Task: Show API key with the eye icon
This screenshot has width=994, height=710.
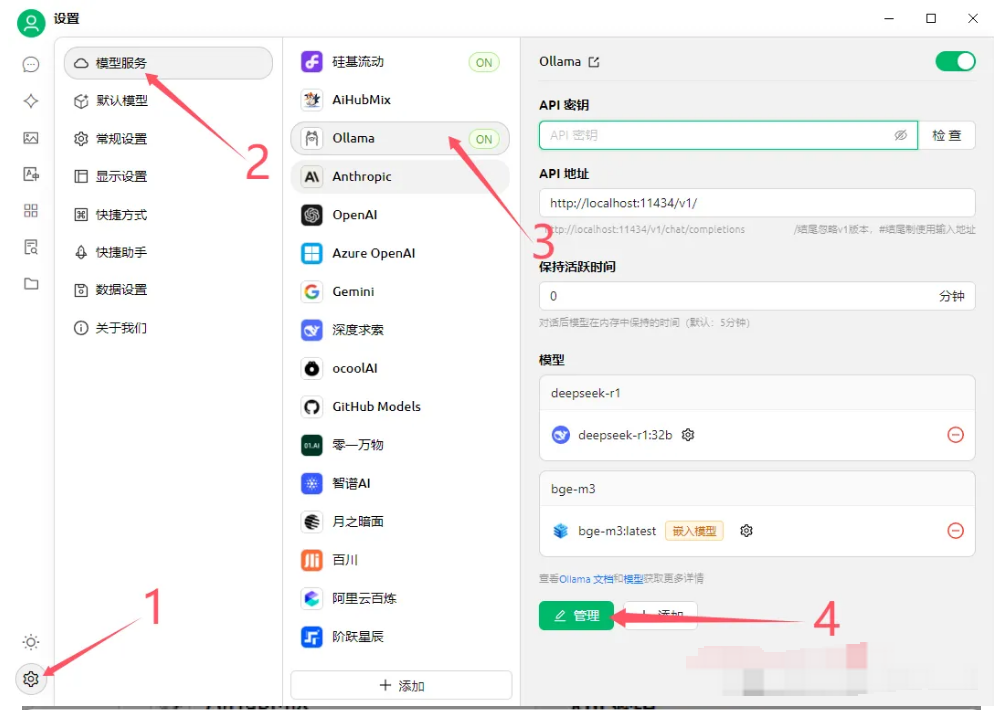Action: pos(900,135)
